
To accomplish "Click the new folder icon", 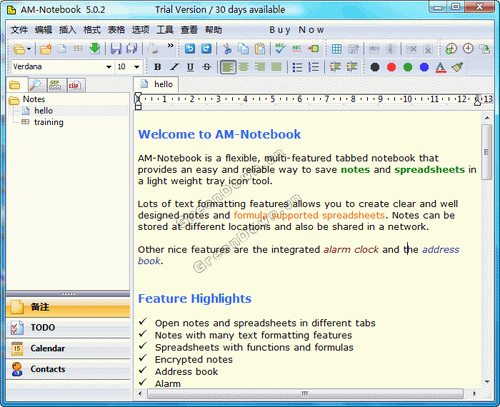I will [45, 49].
